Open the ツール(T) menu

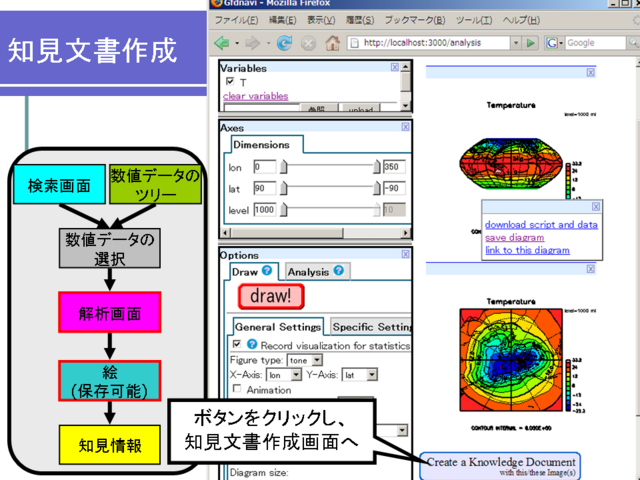pyautogui.click(x=474, y=20)
